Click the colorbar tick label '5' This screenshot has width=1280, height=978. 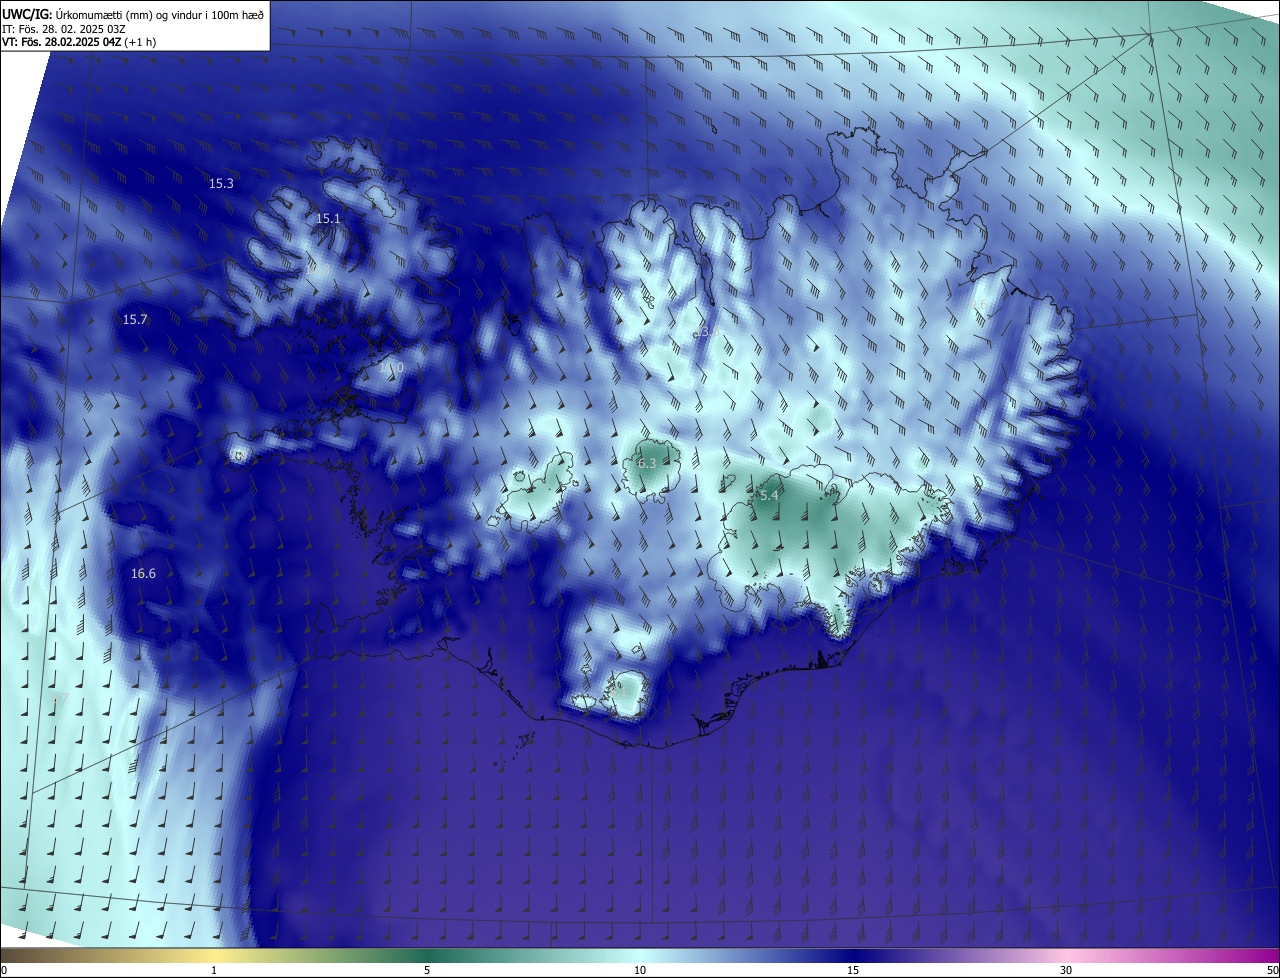point(427,970)
